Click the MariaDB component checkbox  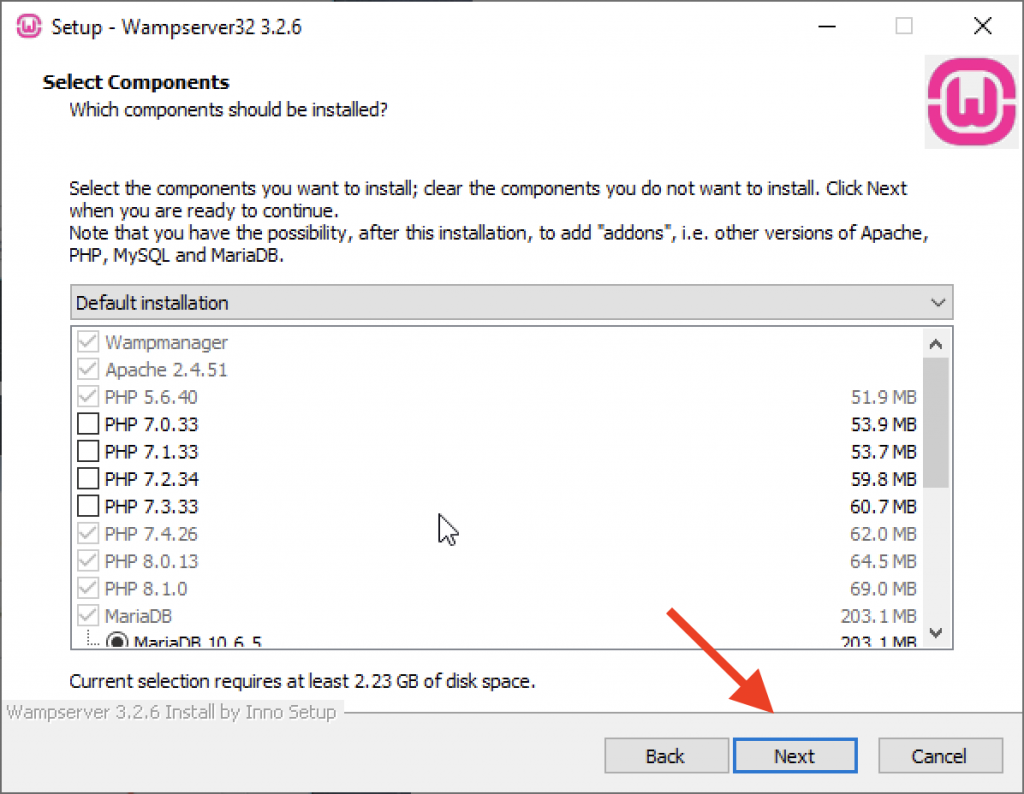[x=88, y=616]
